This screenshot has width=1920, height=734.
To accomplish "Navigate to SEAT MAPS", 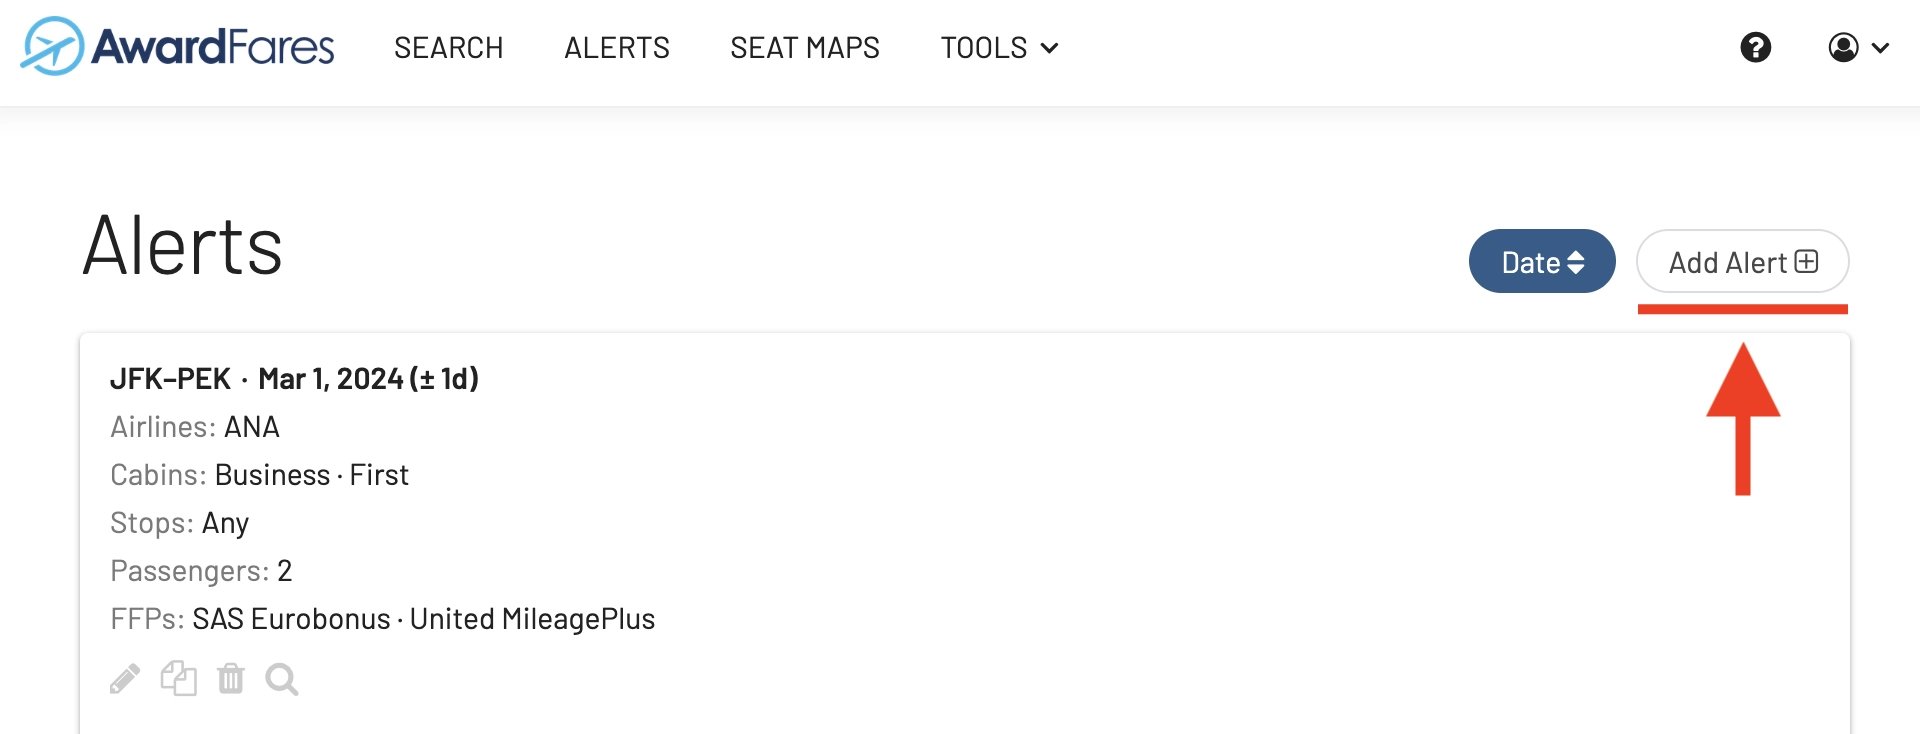I will (805, 48).
